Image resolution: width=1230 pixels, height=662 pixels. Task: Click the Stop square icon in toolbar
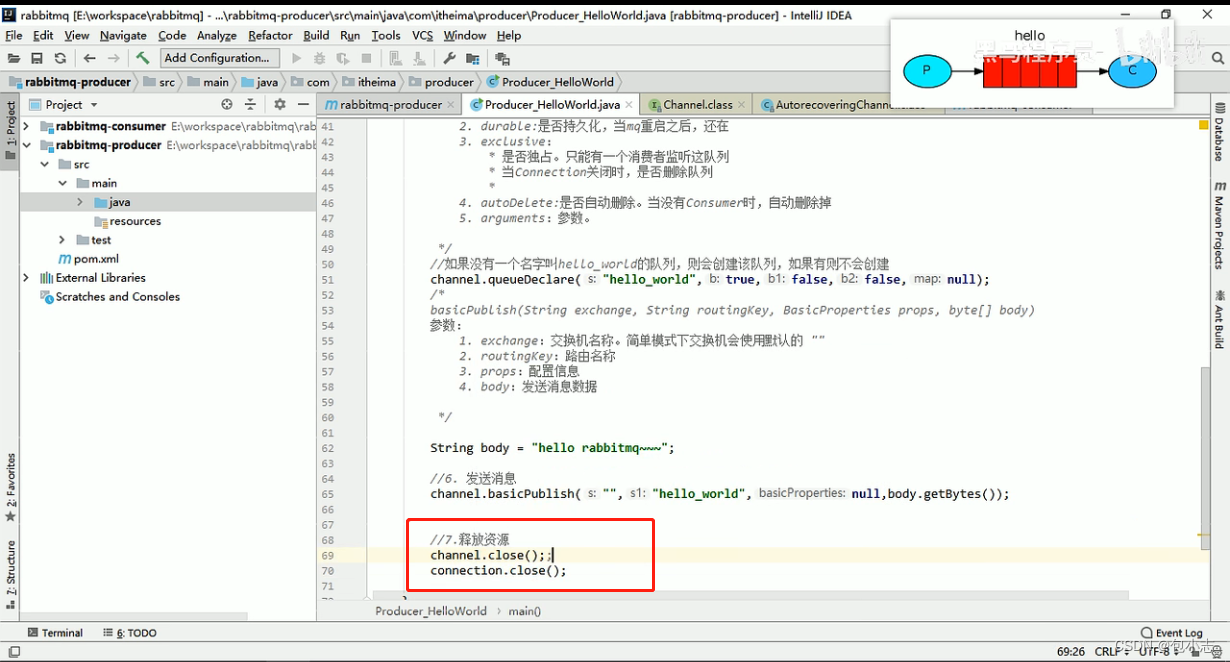[367, 59]
